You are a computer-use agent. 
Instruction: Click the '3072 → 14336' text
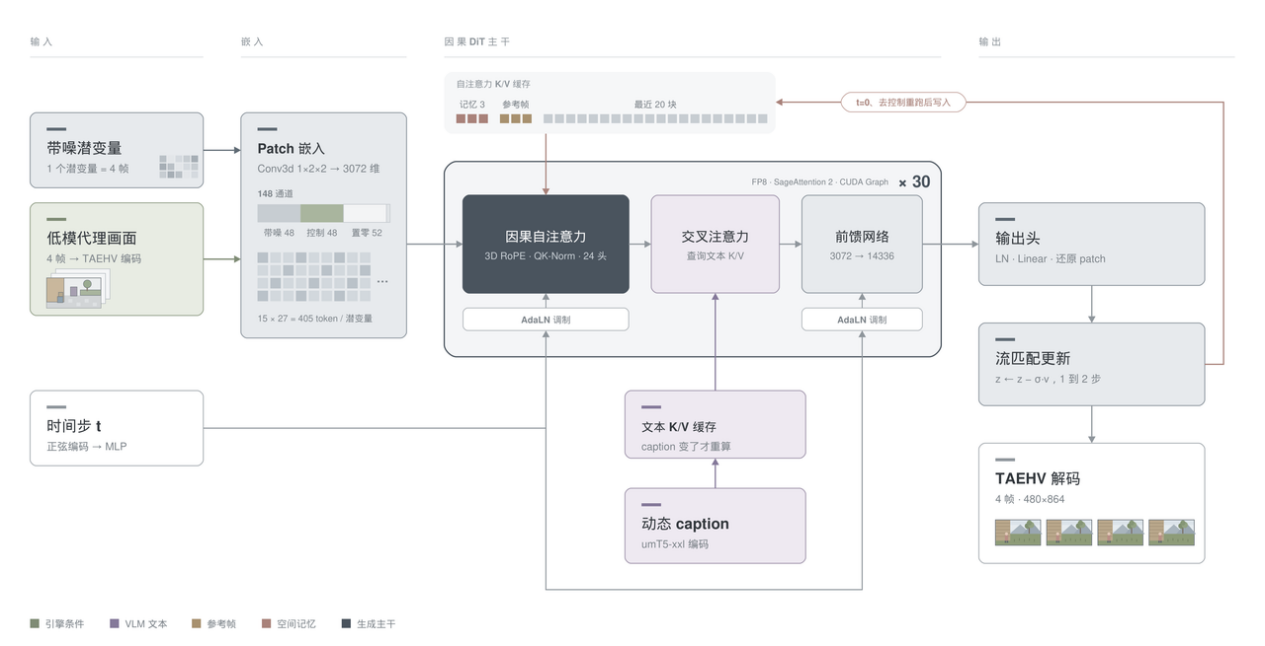click(x=862, y=256)
